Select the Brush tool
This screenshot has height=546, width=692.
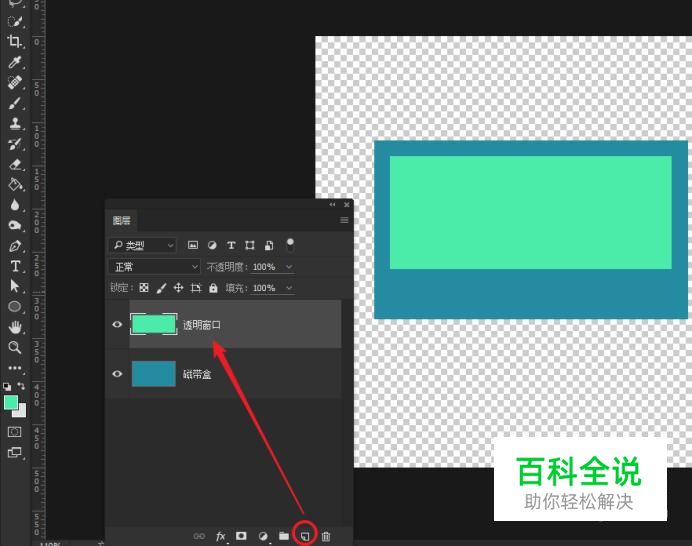(15, 103)
